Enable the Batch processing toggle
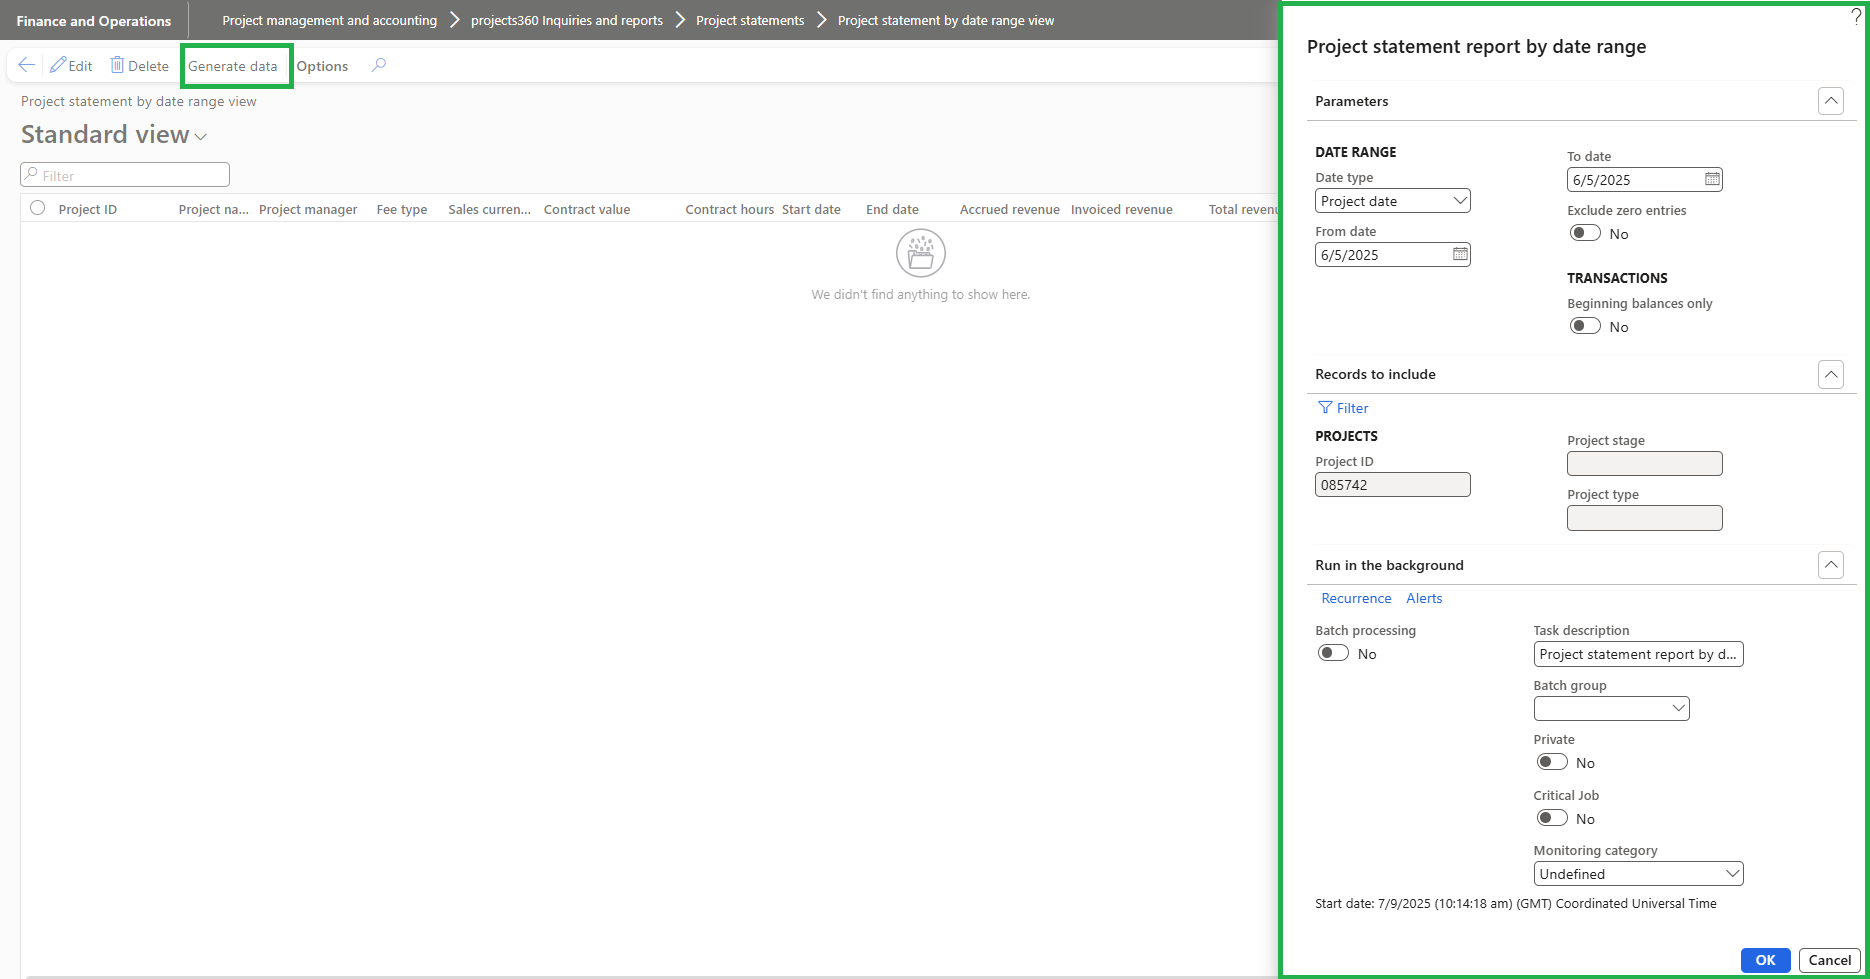 [1333, 653]
